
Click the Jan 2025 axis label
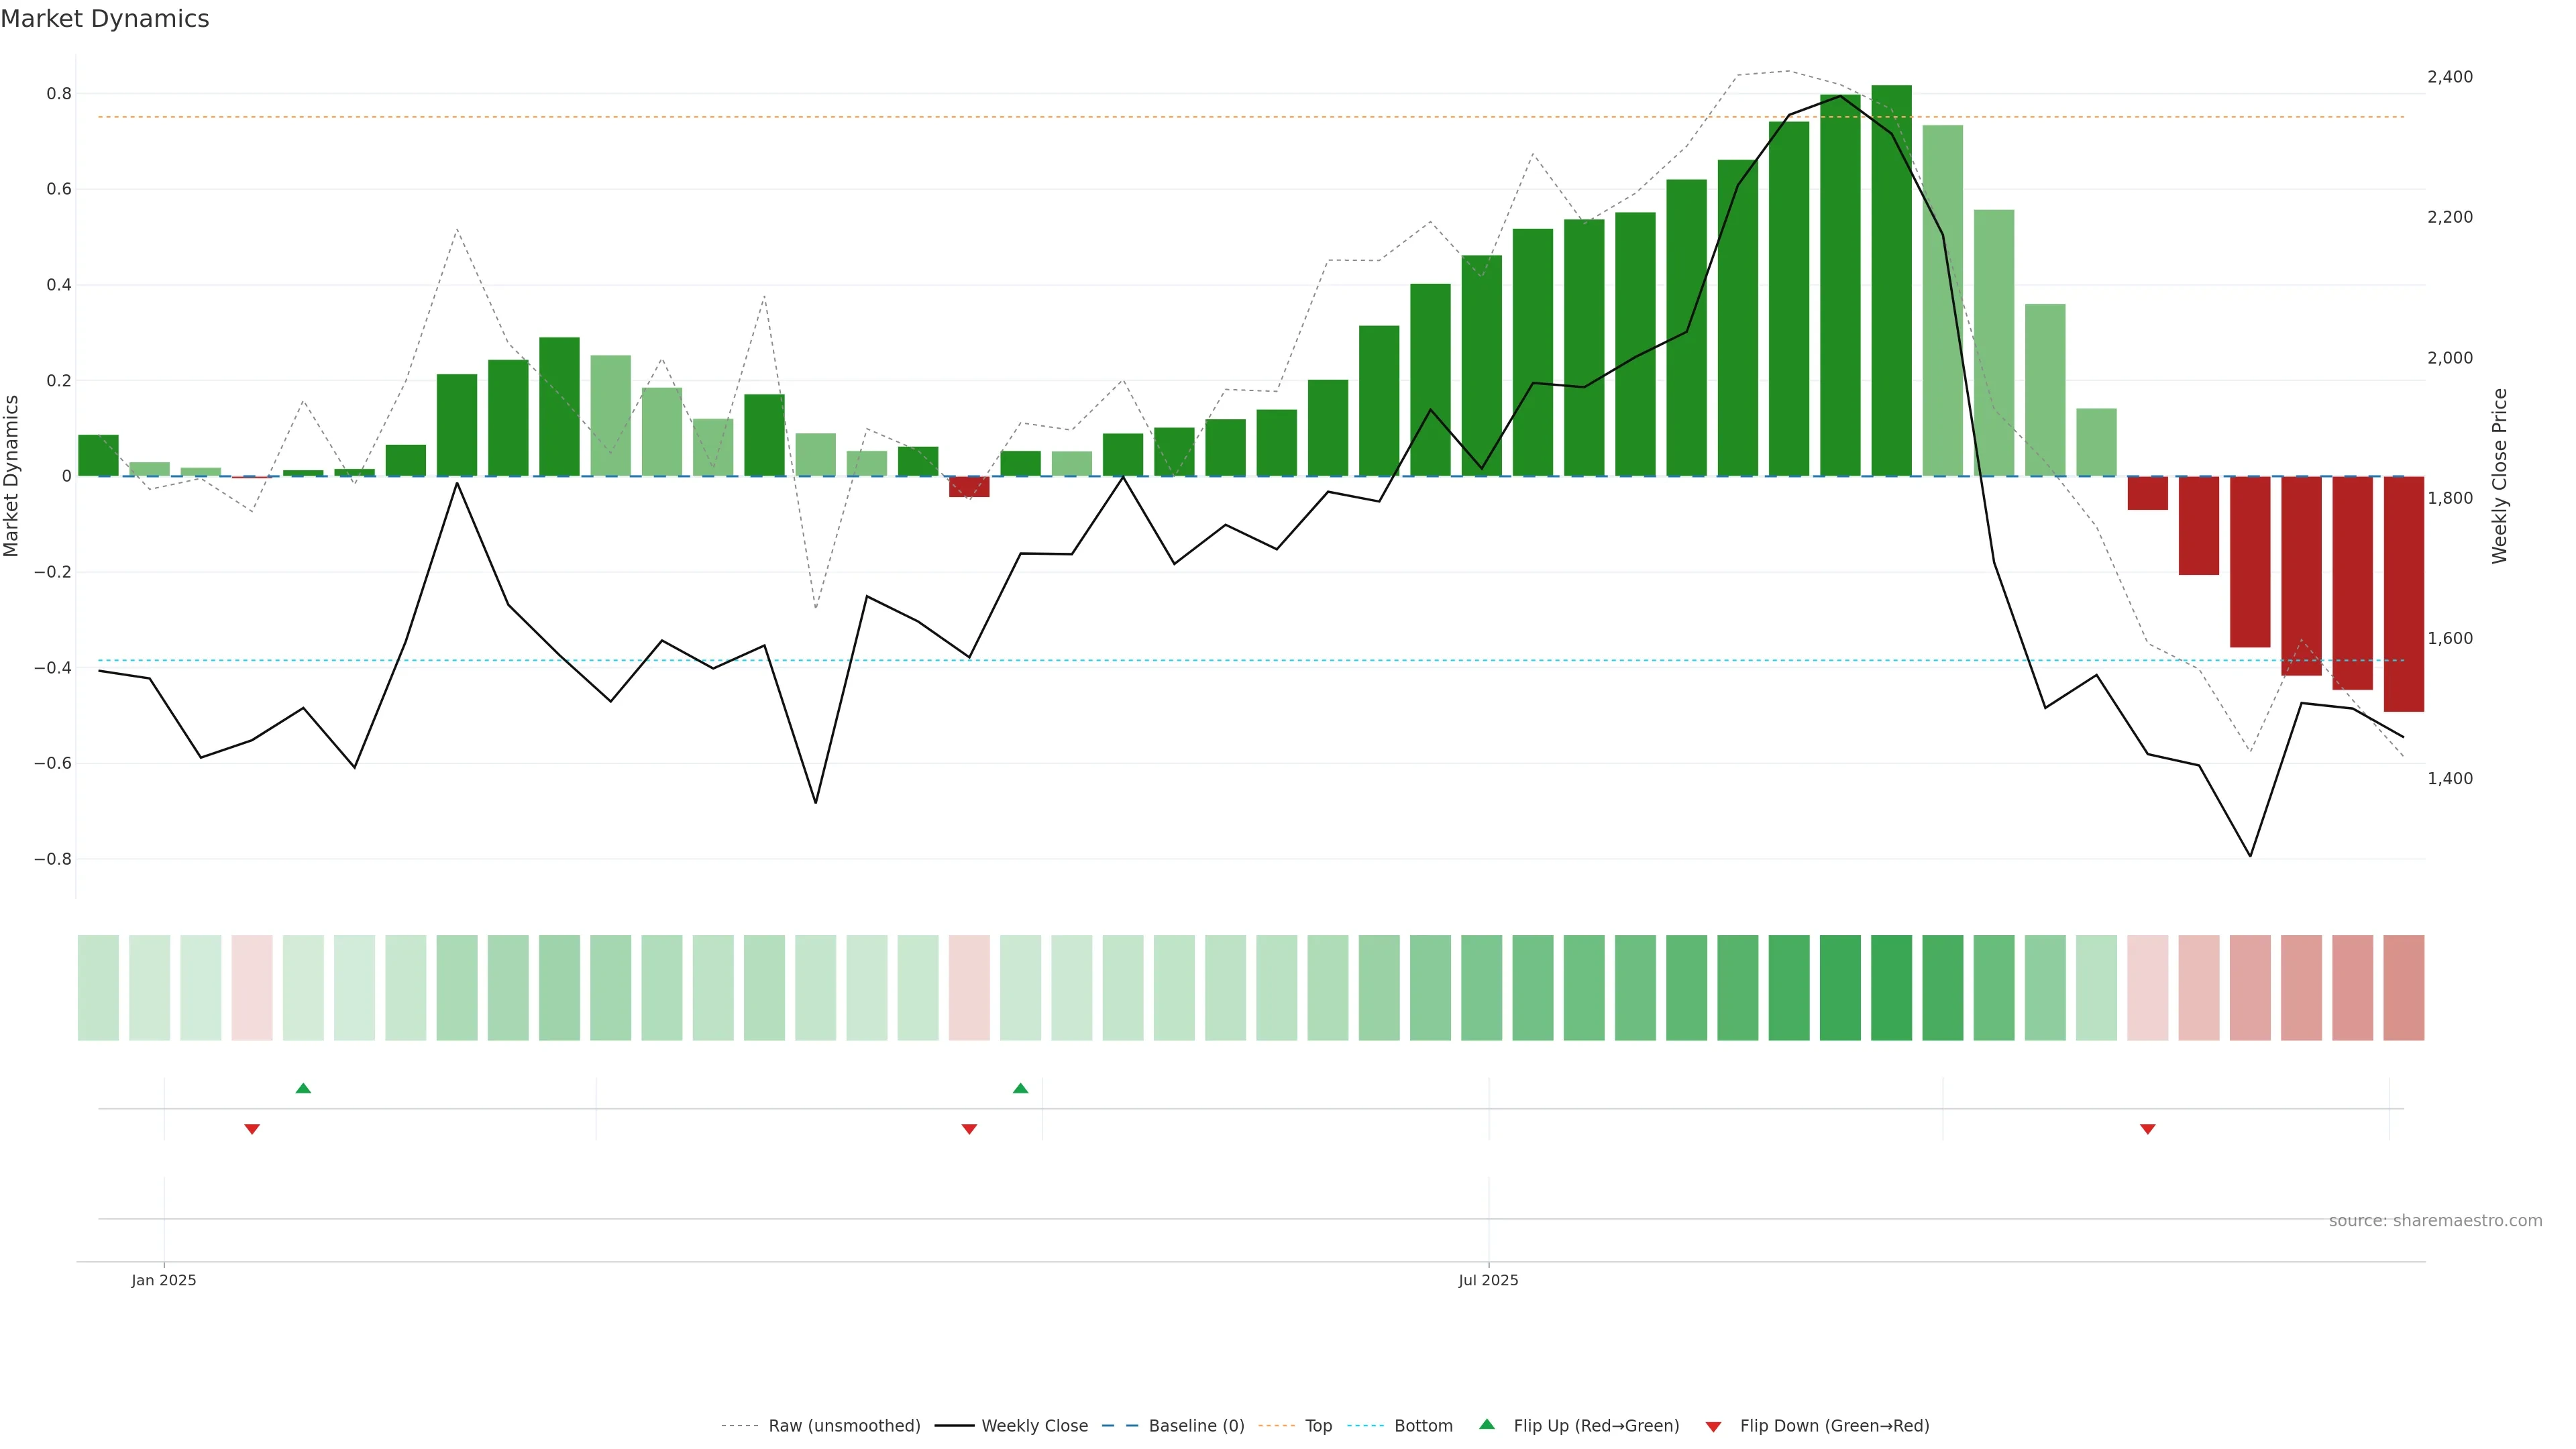[x=164, y=1280]
